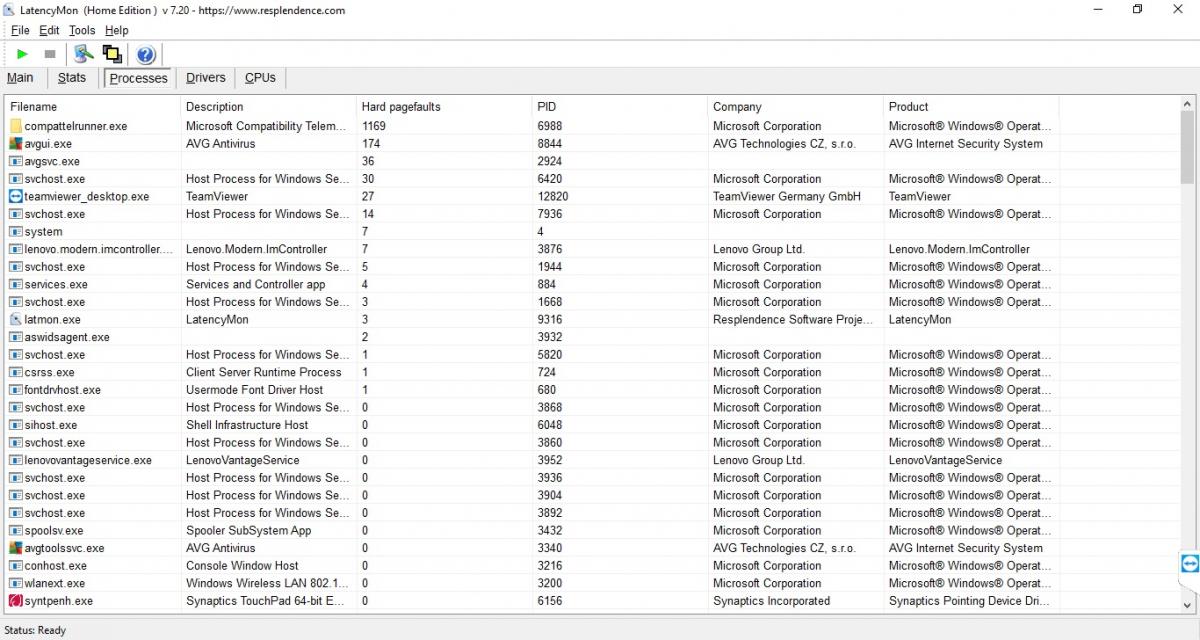Sort by the Product column header
The width and height of the screenshot is (1200, 640).
click(x=972, y=106)
